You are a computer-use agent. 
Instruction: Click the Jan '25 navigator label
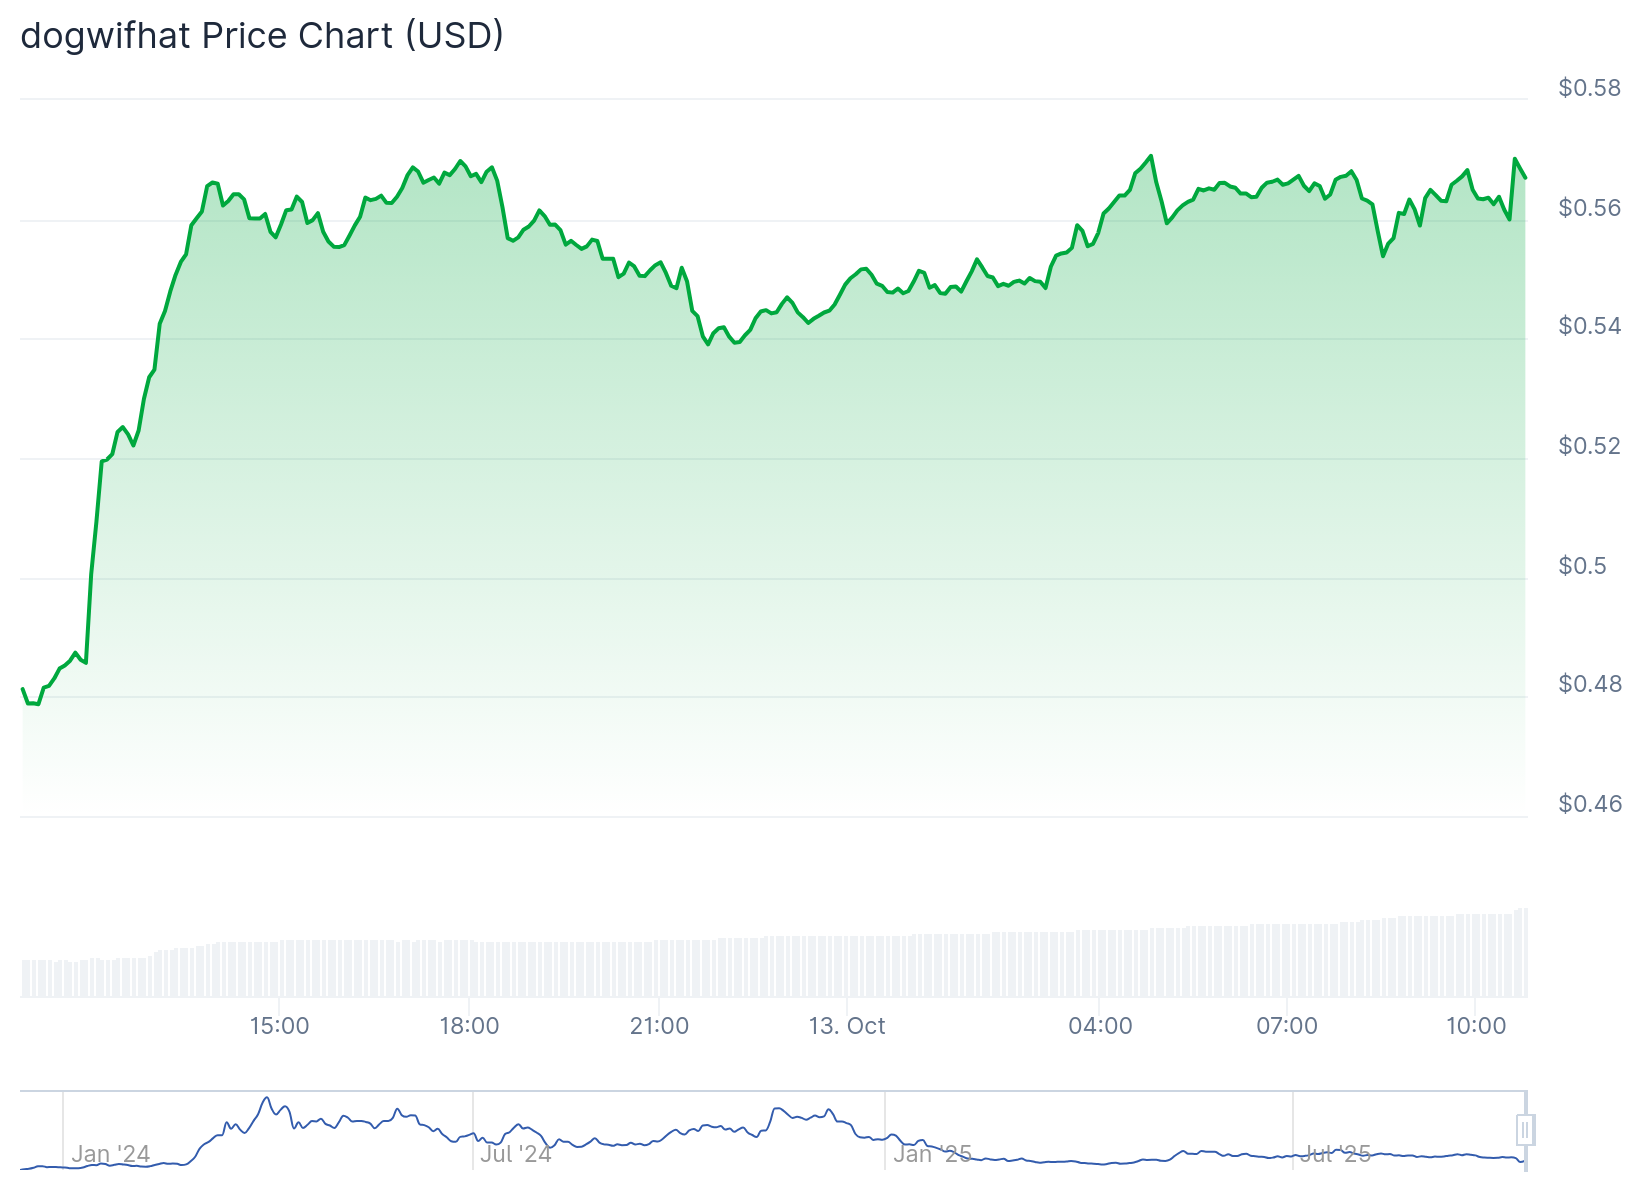point(932,1154)
